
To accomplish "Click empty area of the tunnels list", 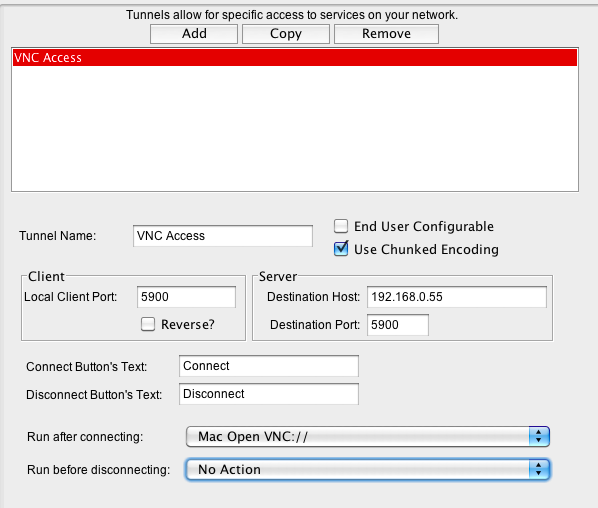I will 294,130.
